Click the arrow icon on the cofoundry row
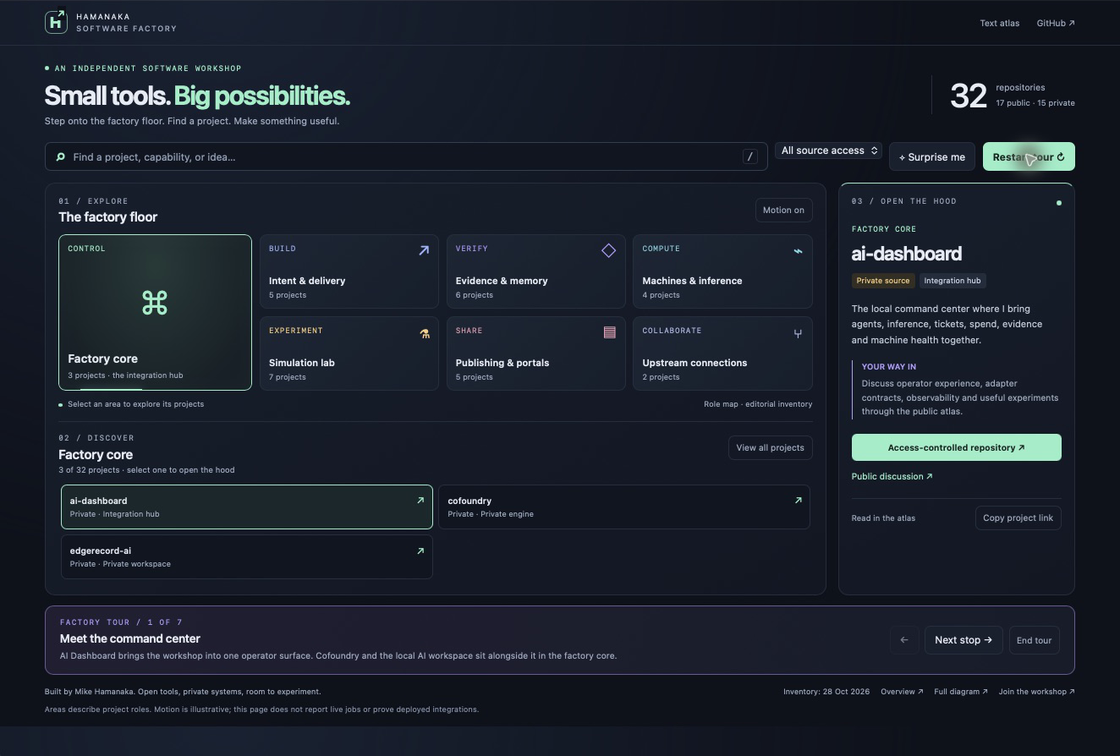 [799, 500]
